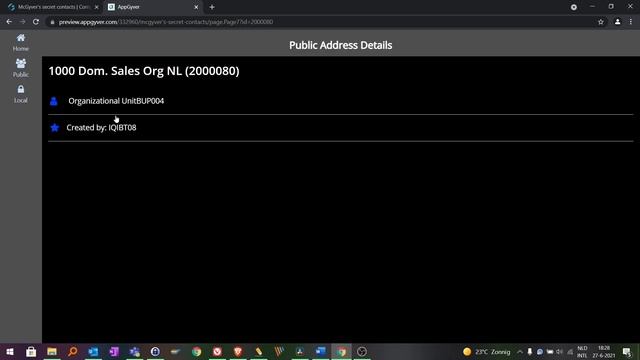Open Chrome's three-dot menu

631,22
